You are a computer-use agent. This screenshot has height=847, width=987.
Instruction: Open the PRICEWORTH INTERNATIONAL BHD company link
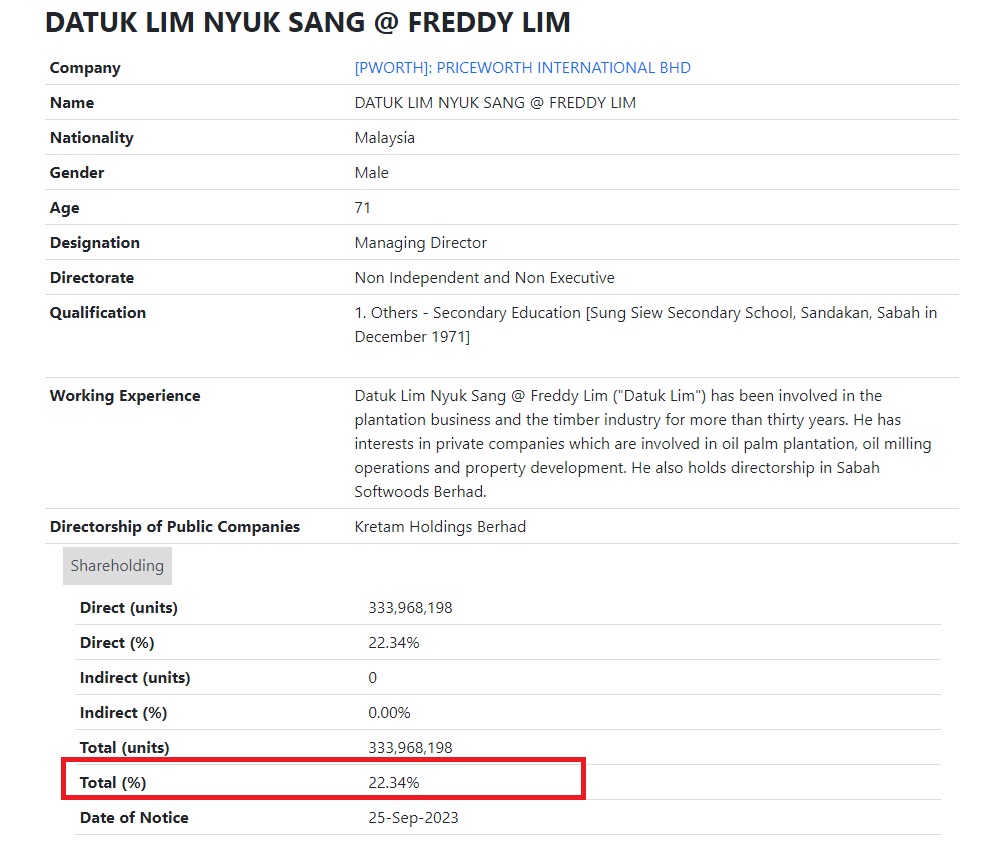522,68
